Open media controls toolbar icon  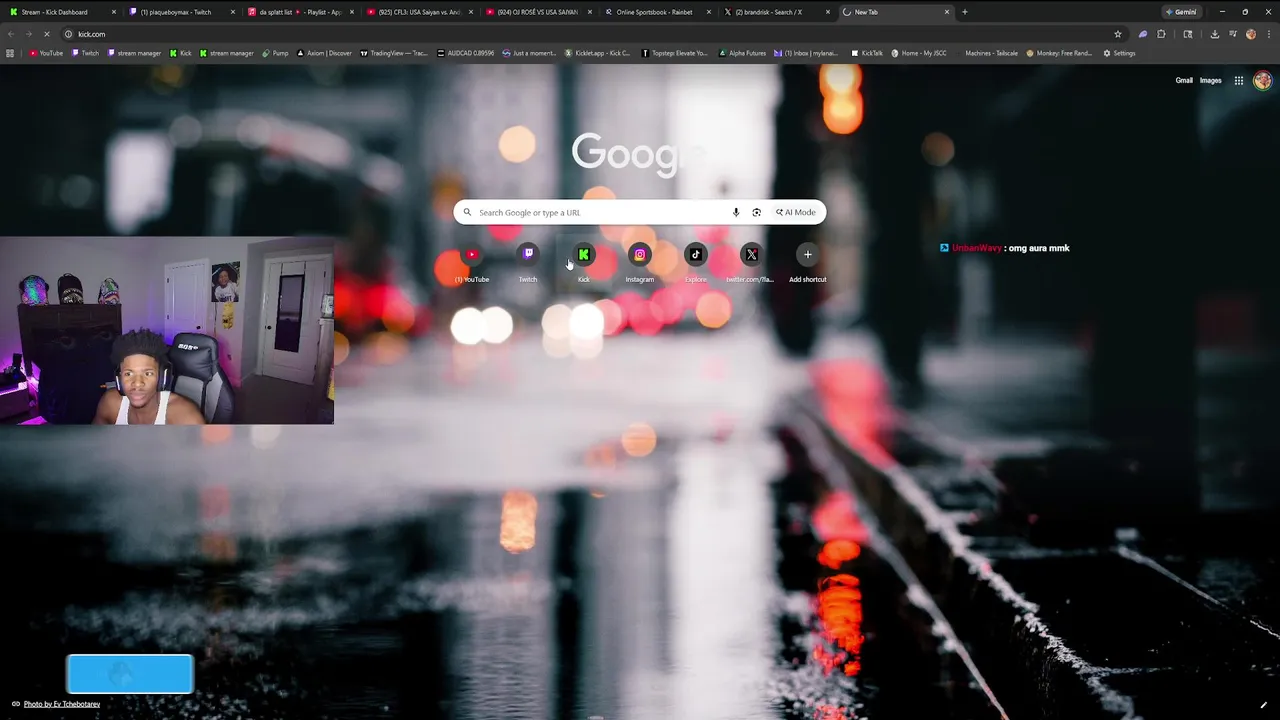(1233, 34)
